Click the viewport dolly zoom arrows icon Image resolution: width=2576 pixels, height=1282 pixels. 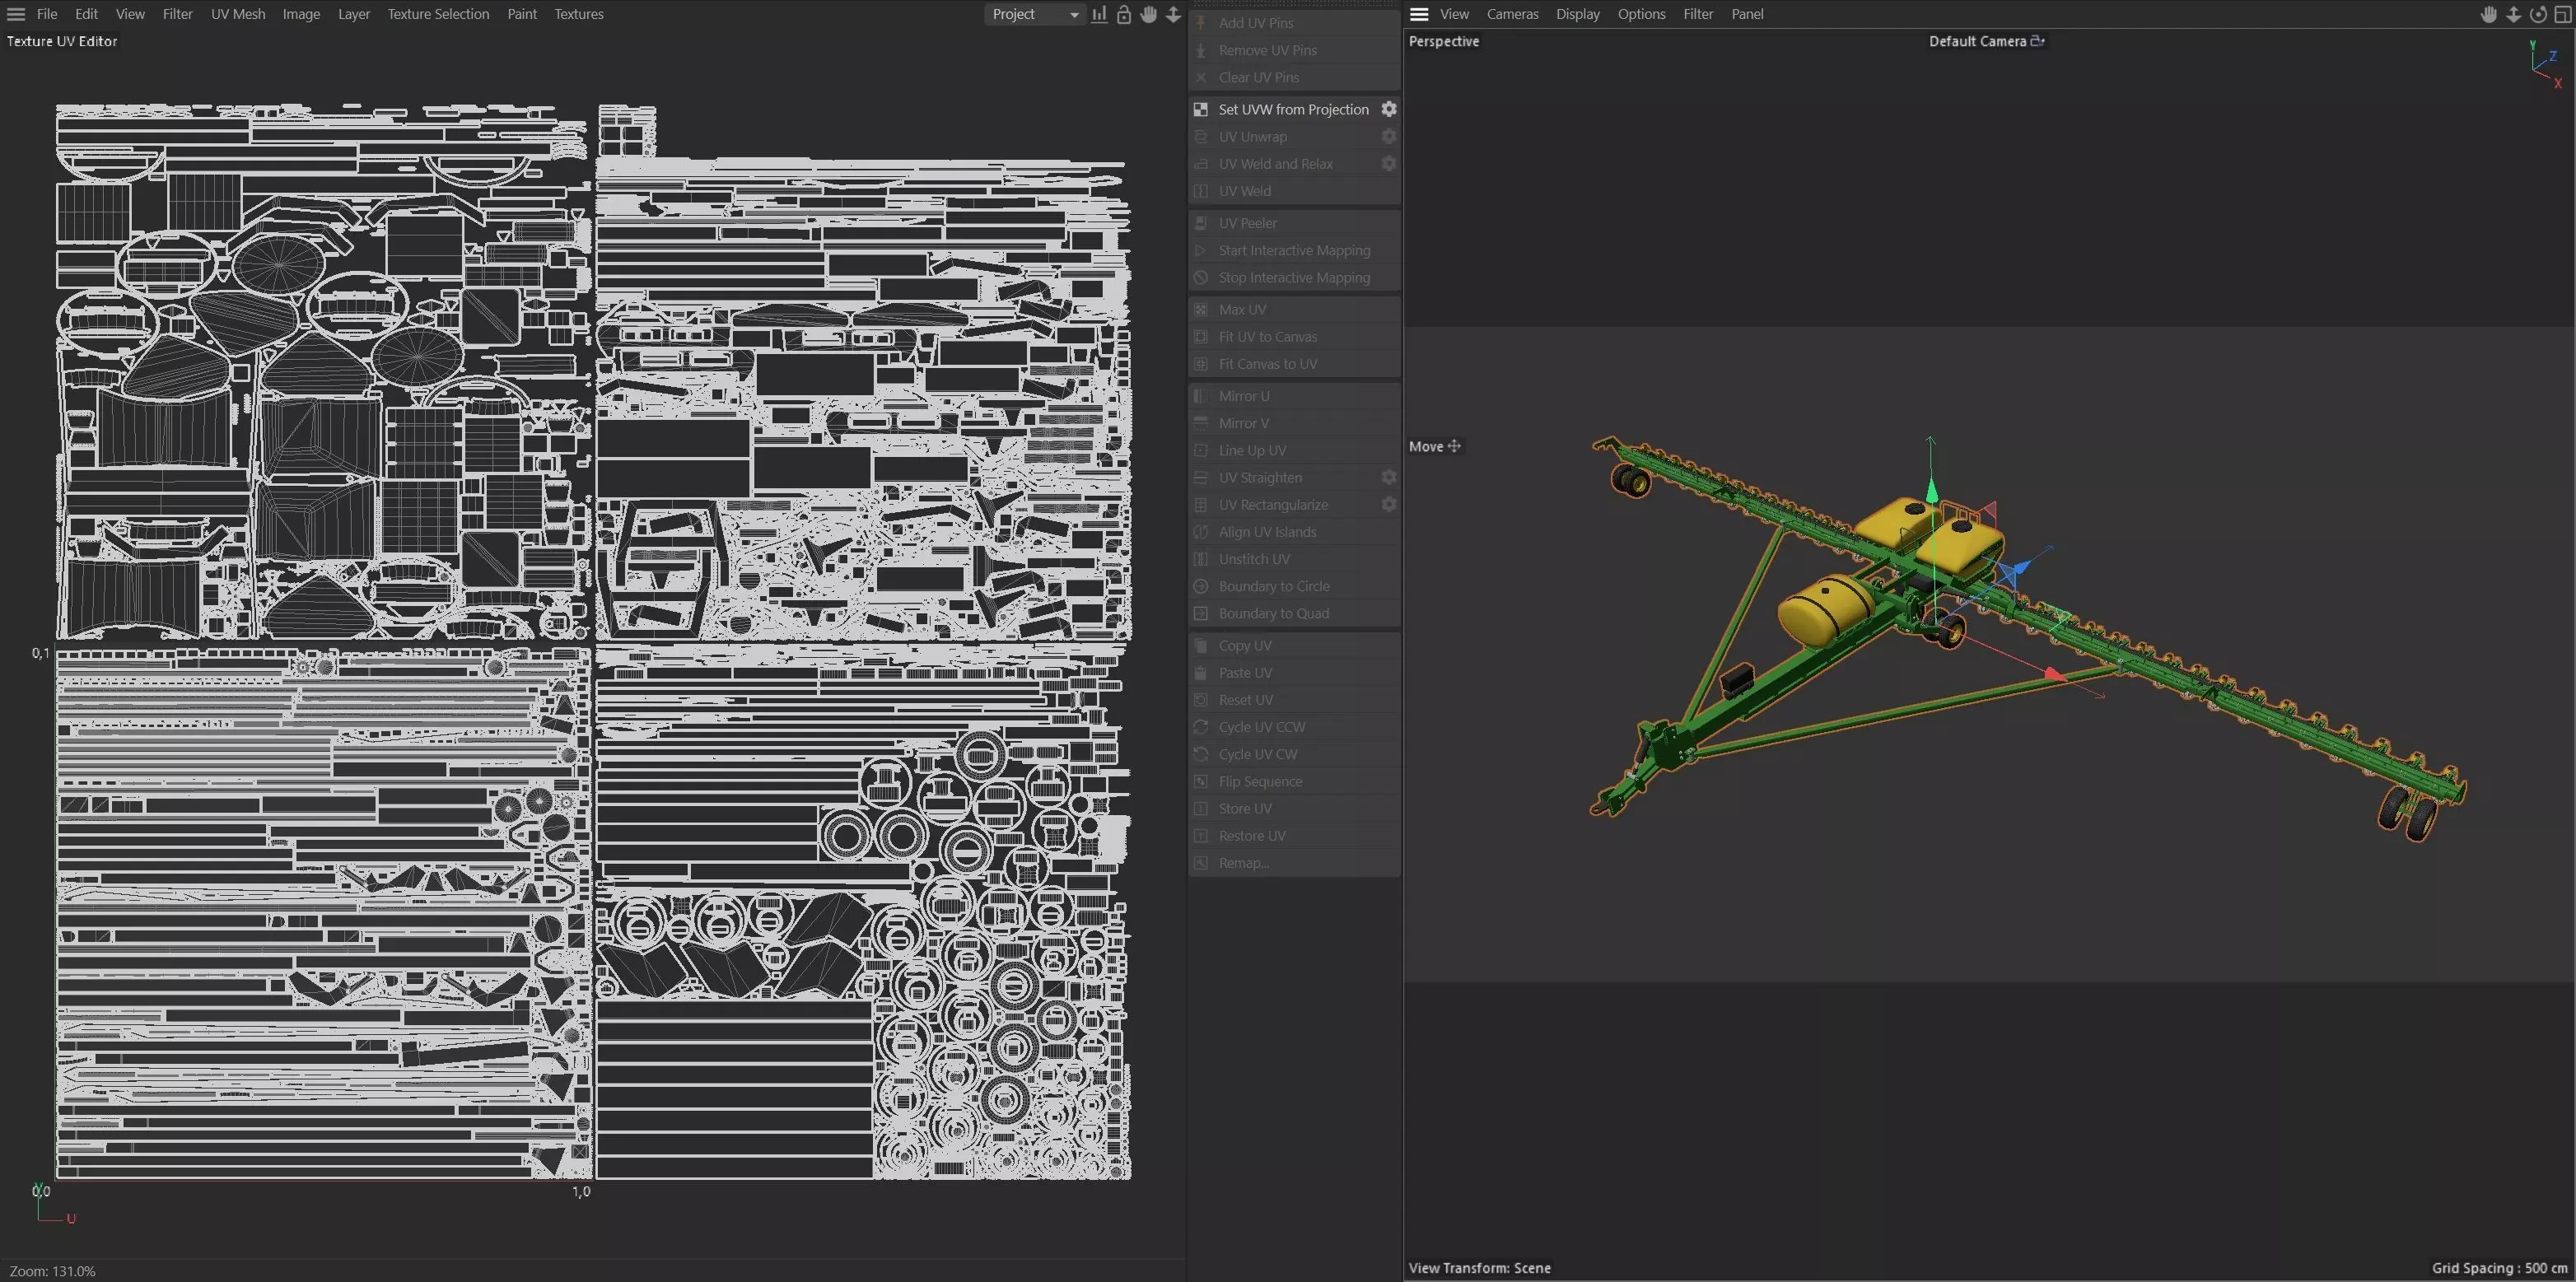coord(2513,14)
